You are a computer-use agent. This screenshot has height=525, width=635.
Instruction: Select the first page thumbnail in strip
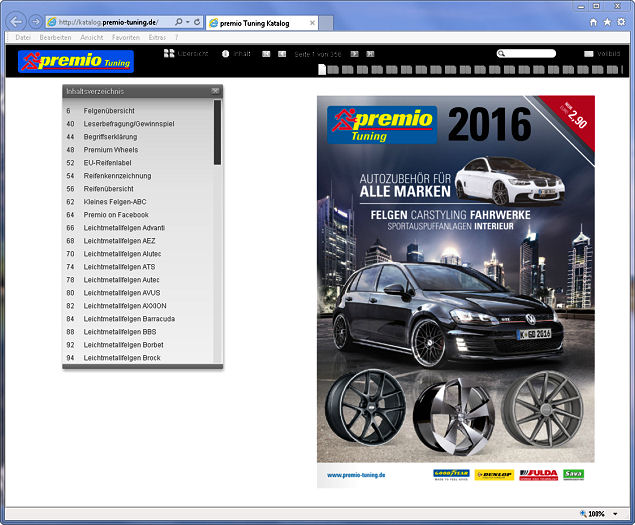point(322,69)
